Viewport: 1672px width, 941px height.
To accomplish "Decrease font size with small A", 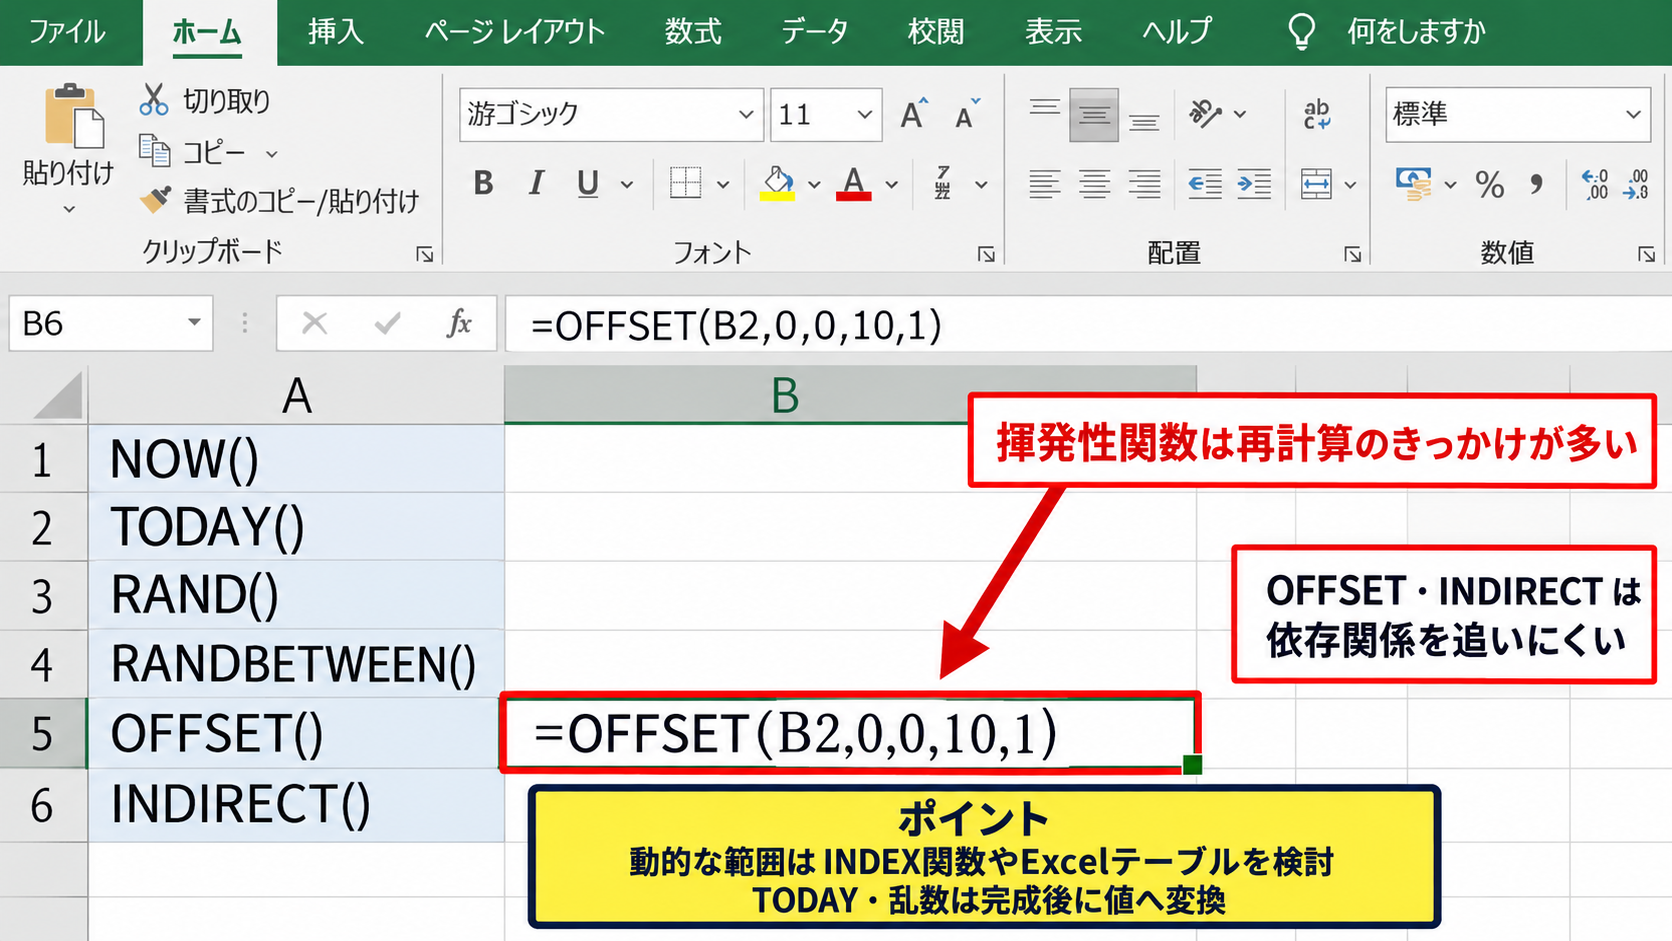I will click(x=967, y=114).
